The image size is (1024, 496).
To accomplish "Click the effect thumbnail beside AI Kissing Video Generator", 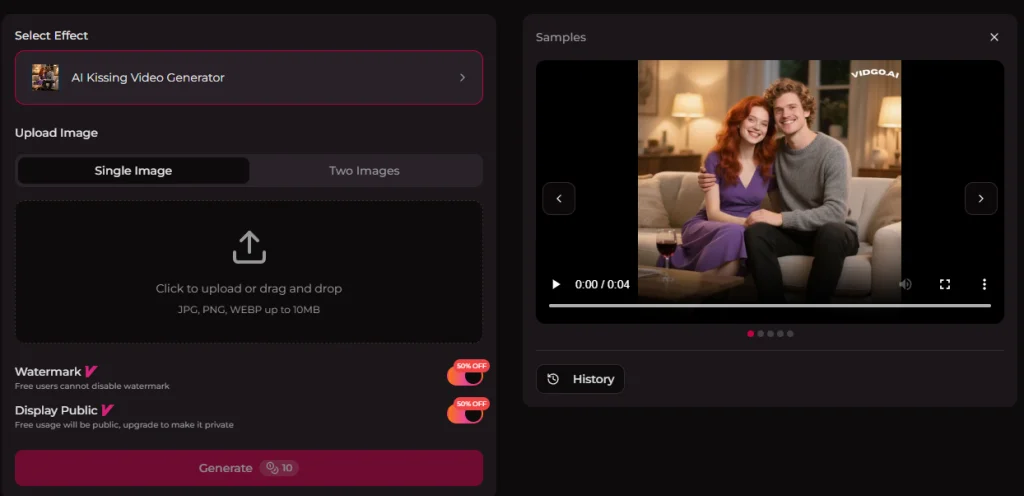I will click(x=45, y=78).
